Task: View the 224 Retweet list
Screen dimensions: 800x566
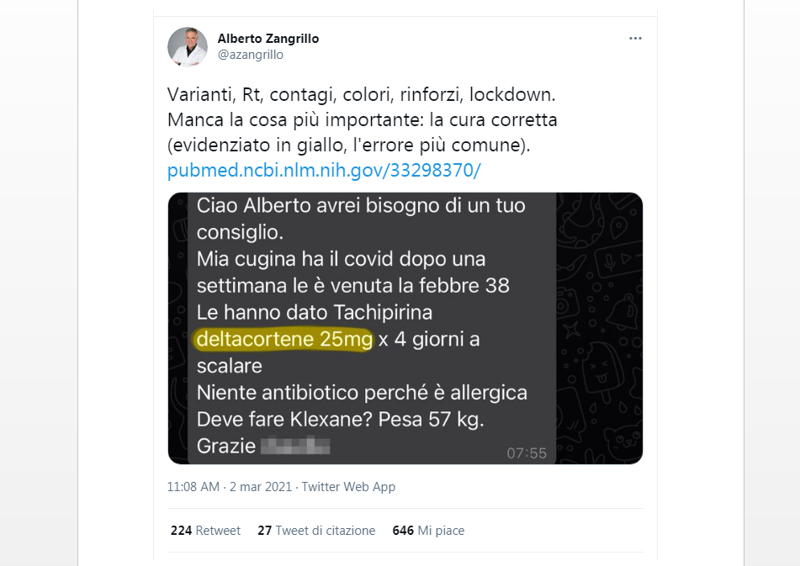Action: point(205,531)
